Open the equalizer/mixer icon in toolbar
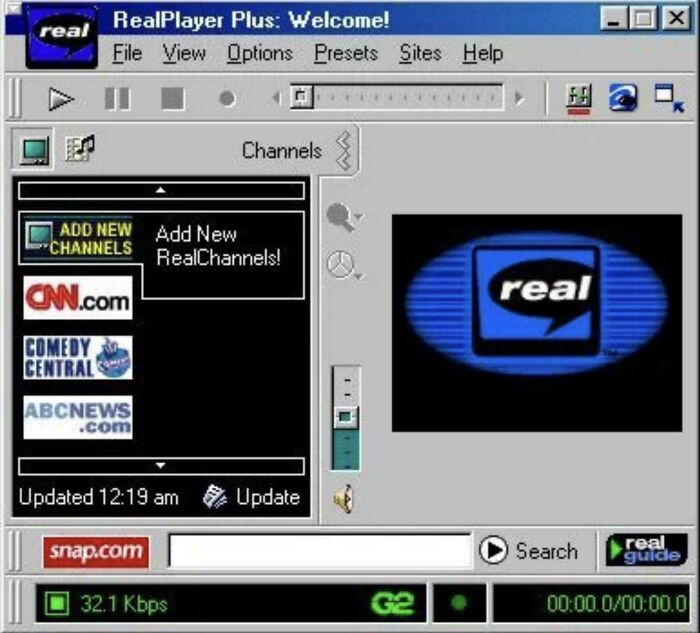Viewport: 700px width, 633px height. 578,98
